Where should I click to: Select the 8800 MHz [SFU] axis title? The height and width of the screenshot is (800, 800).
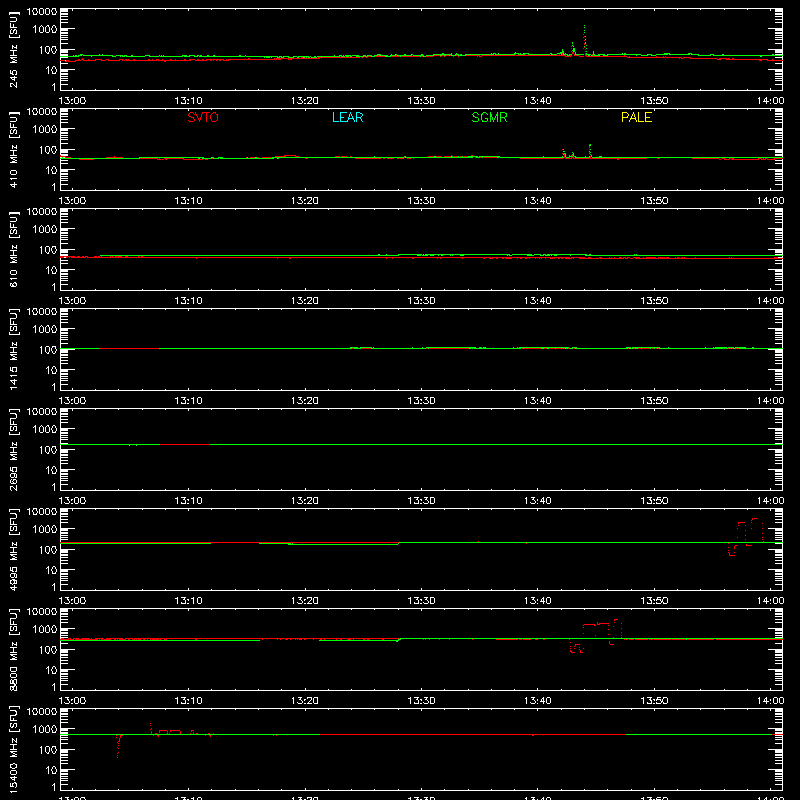click(x=13, y=649)
